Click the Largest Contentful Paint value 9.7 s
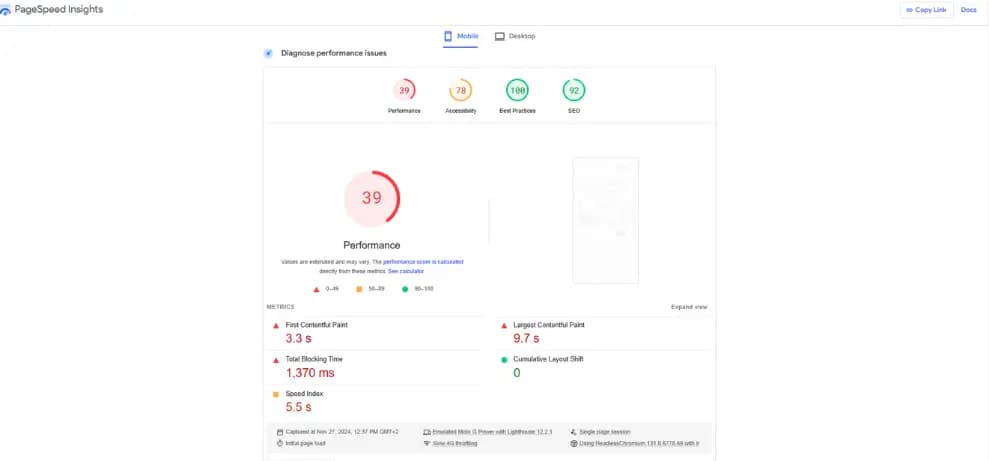 (x=526, y=339)
